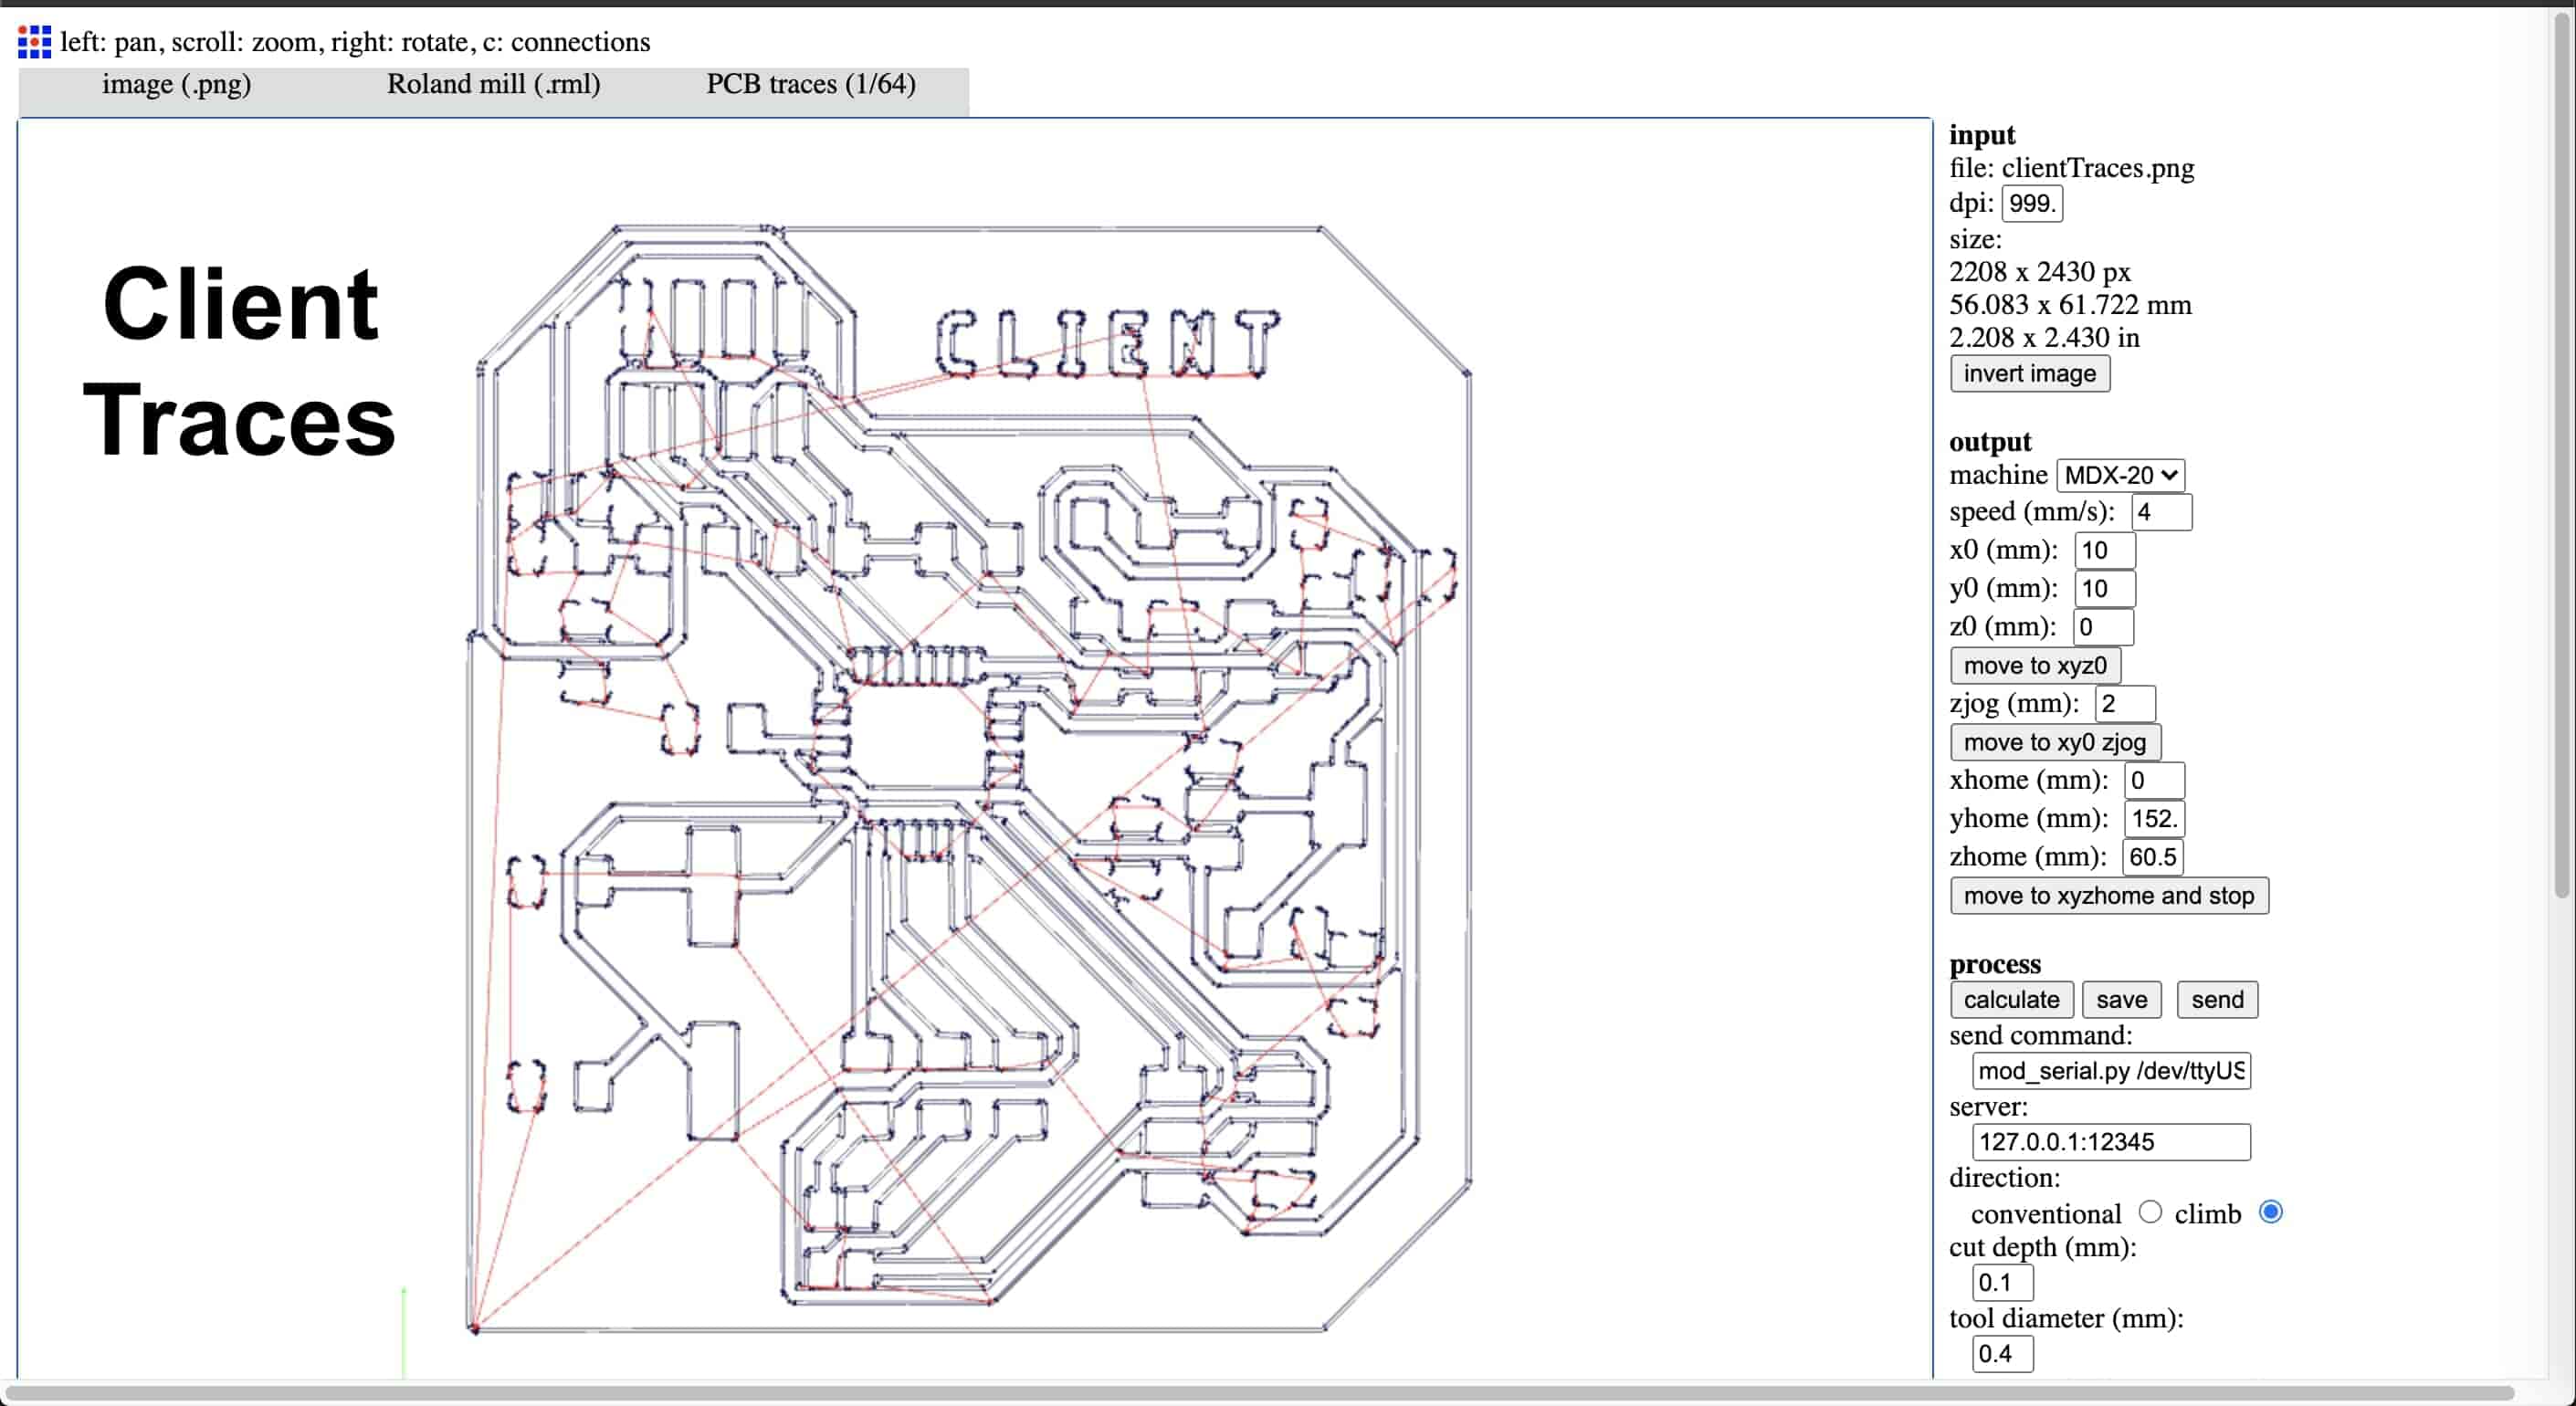Click the z0 (mm) input field
The image size is (2576, 1406).
point(2103,627)
